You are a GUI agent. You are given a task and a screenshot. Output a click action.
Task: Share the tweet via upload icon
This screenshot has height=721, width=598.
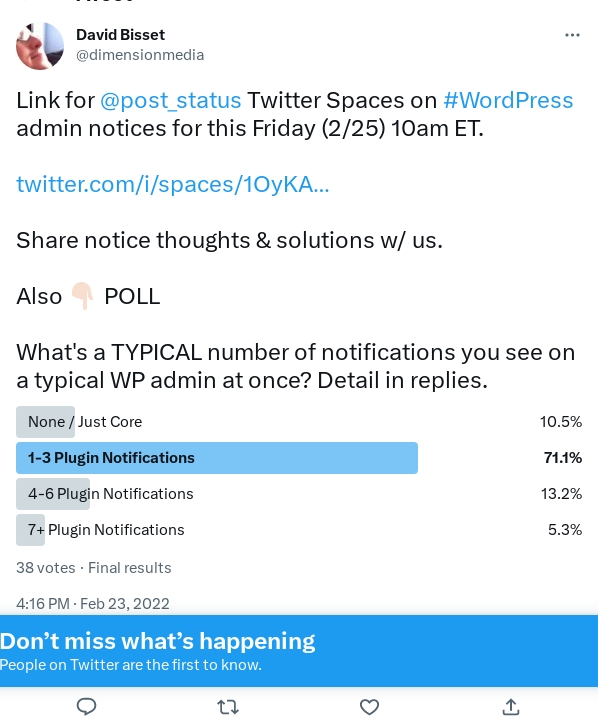511,707
